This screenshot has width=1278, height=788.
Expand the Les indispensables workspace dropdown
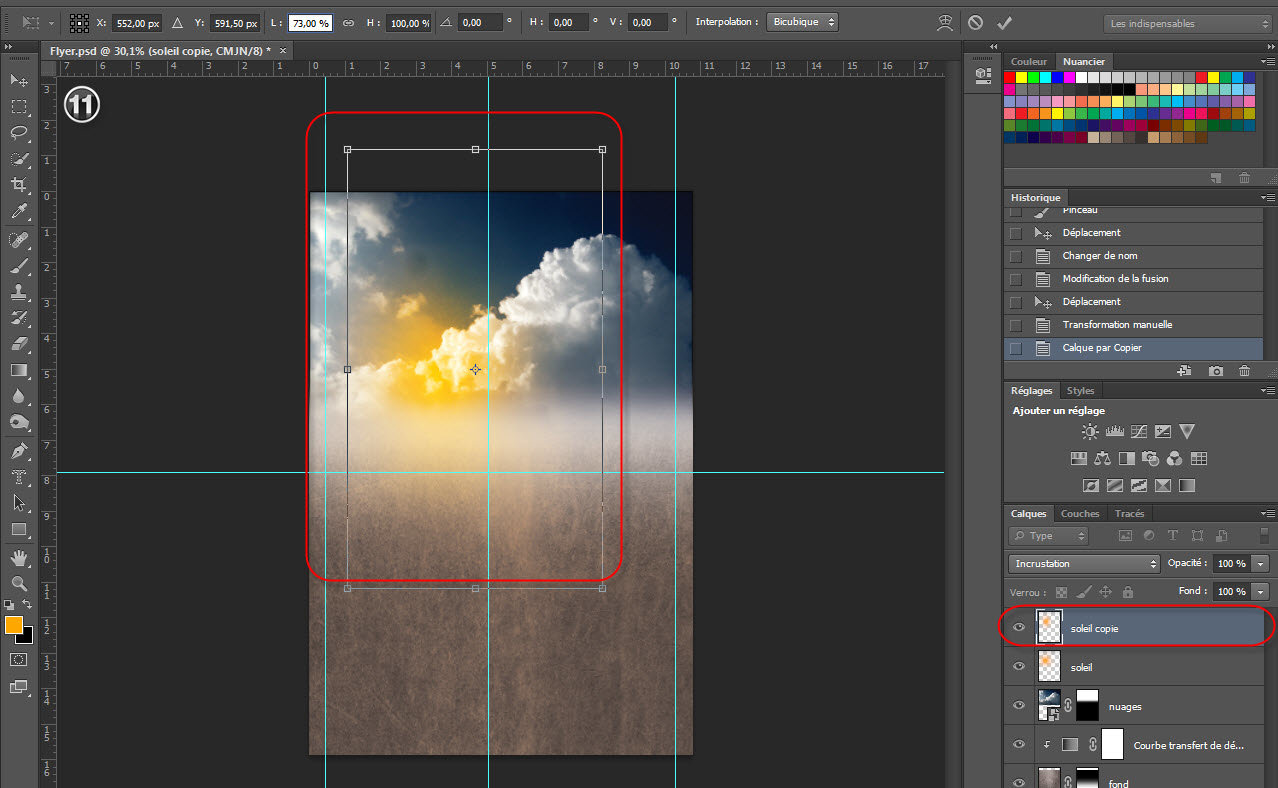(1186, 23)
